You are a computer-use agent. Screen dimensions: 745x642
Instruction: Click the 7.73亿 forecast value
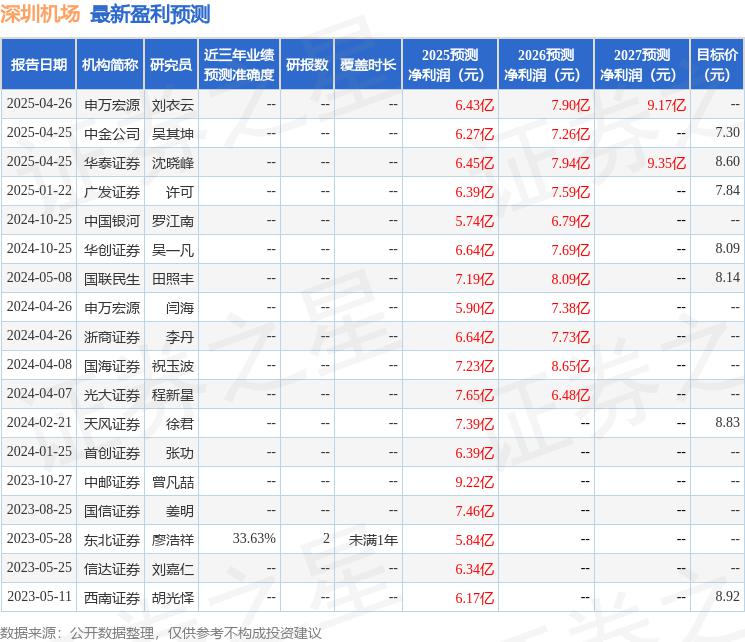570,337
